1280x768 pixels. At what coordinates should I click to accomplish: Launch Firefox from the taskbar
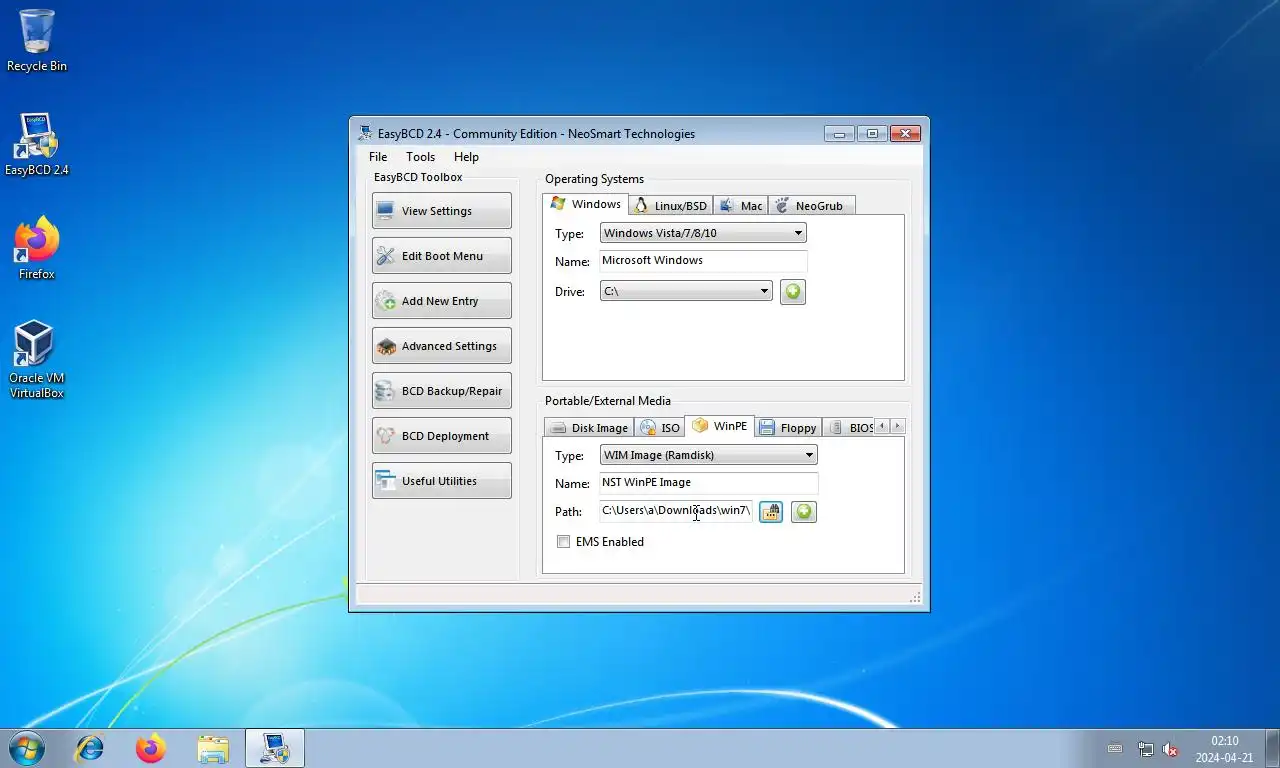(x=151, y=748)
